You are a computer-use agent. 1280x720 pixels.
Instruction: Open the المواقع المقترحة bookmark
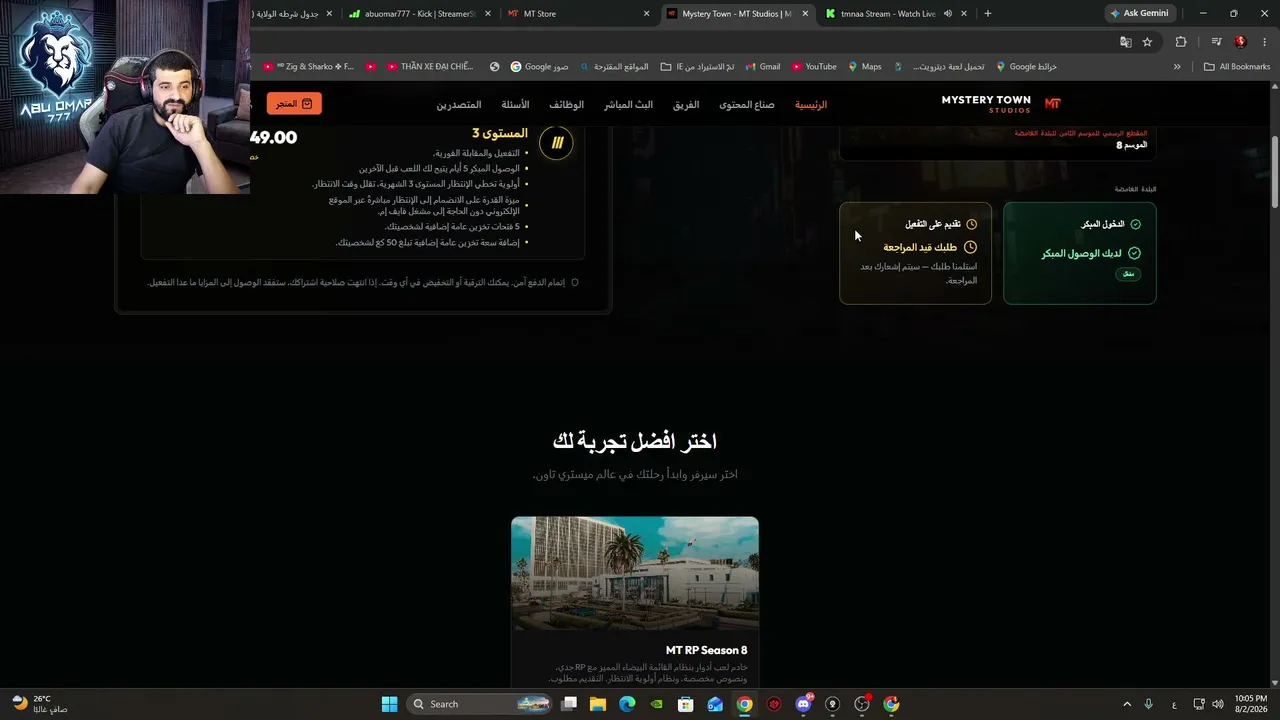coord(612,67)
